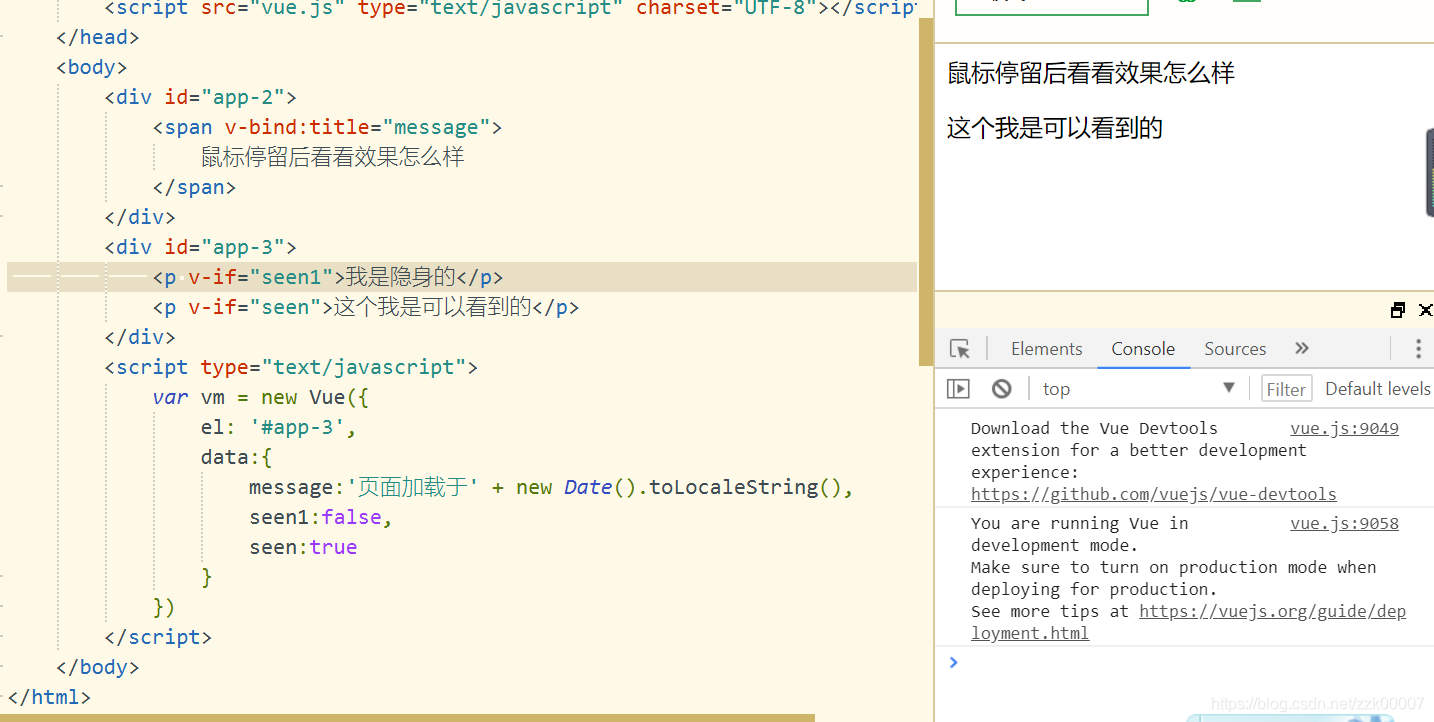Click the code line 'seen:true'
The width and height of the screenshot is (1434, 722).
pos(303,547)
